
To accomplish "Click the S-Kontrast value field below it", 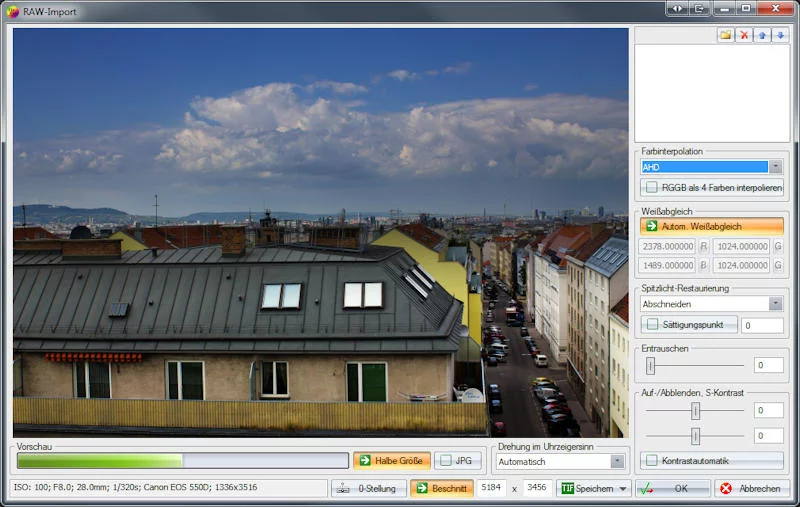I will click(768, 436).
